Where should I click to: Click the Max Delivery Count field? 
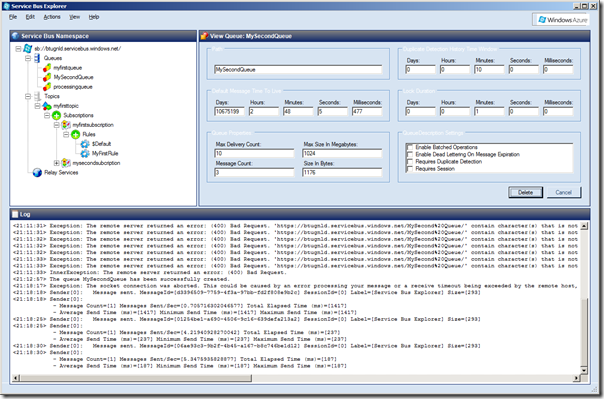tap(254, 153)
